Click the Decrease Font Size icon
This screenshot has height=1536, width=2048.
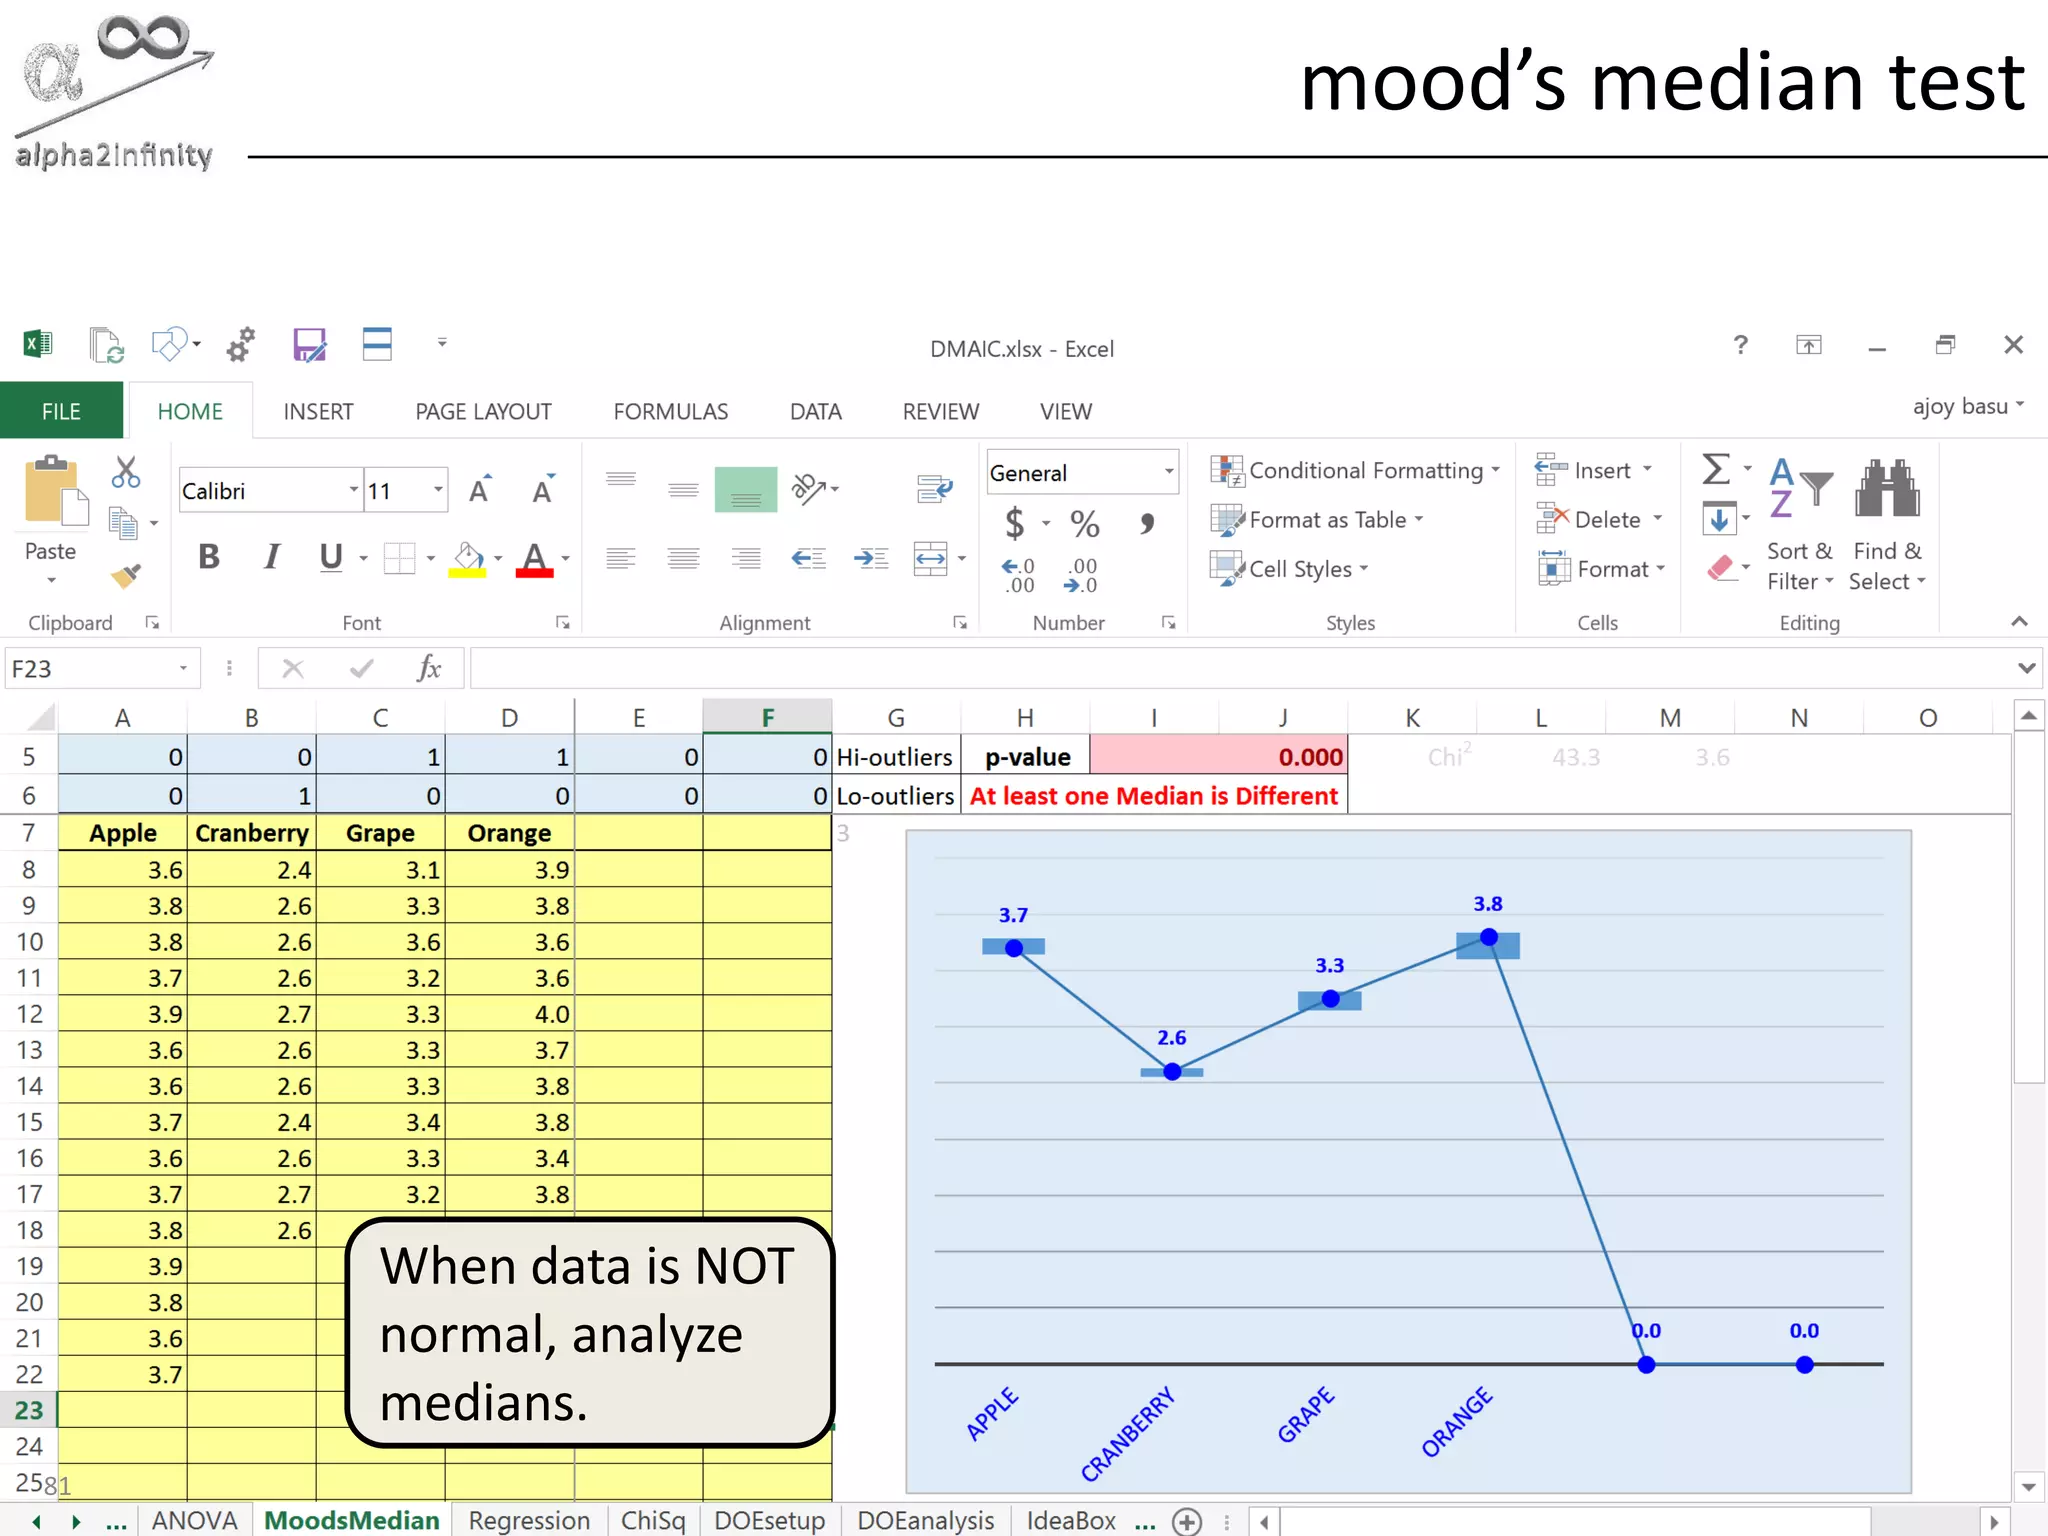(x=544, y=490)
